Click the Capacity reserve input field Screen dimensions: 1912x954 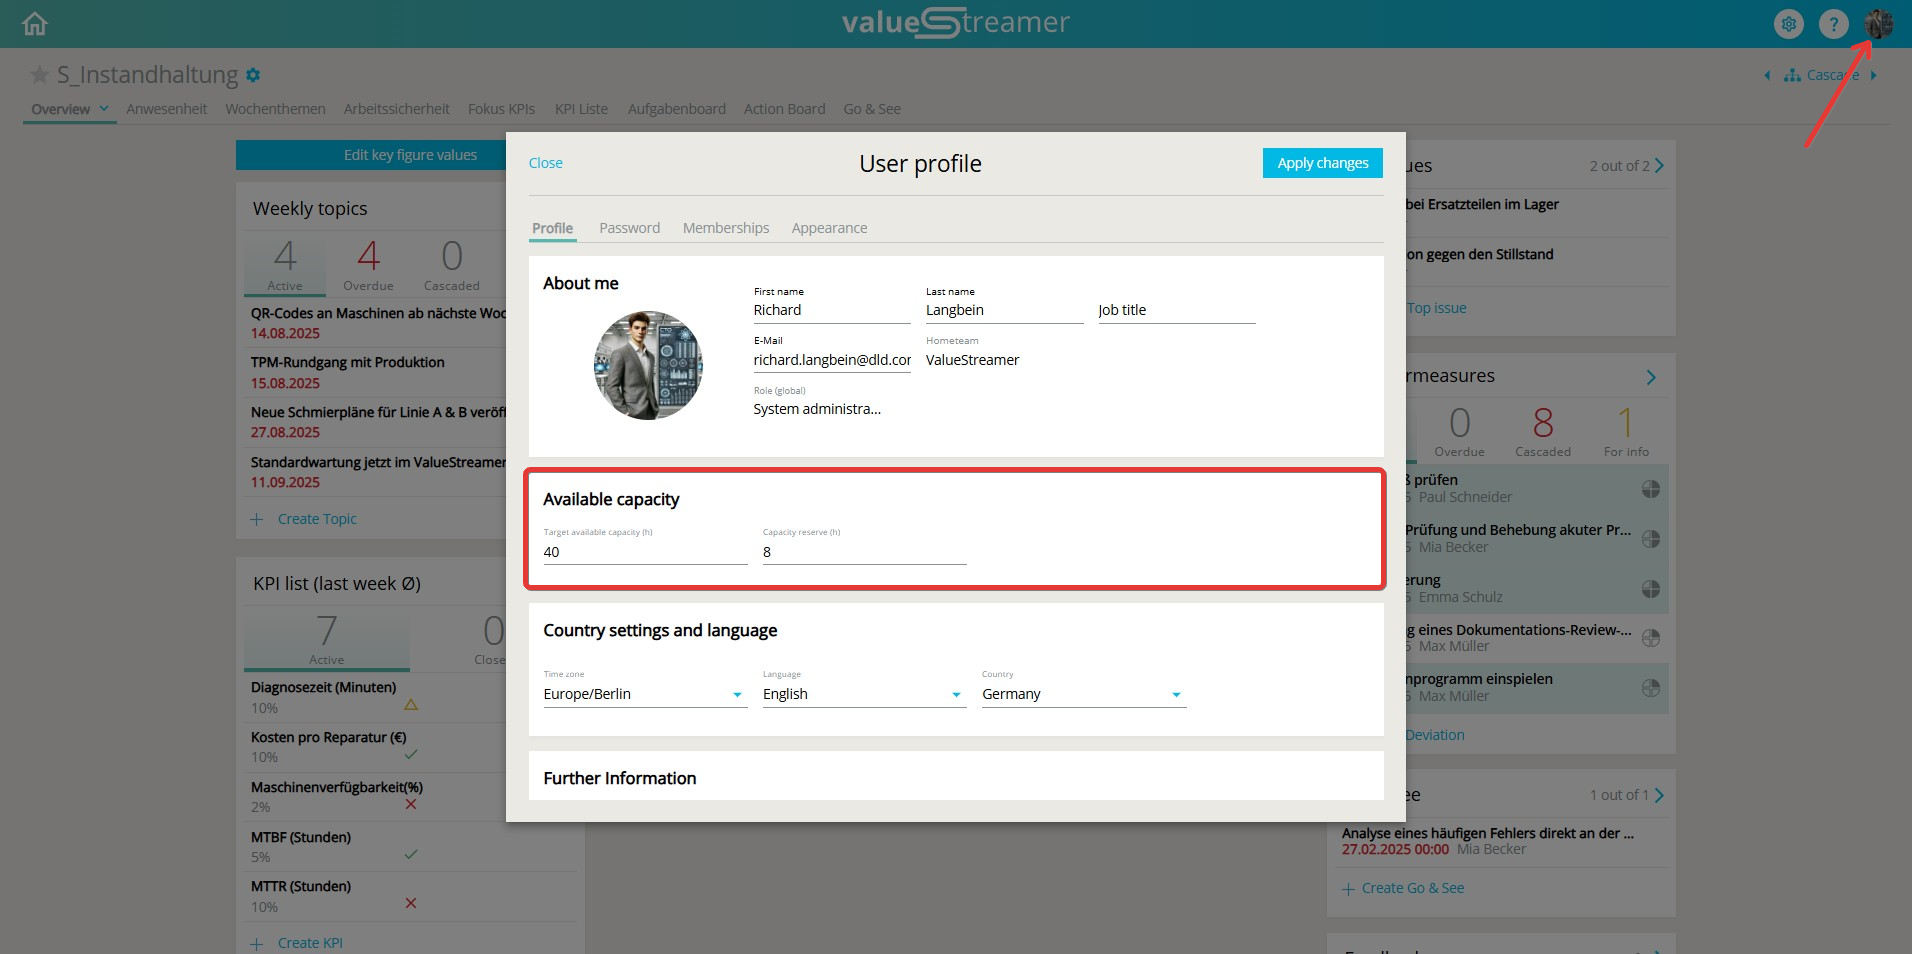pos(863,552)
